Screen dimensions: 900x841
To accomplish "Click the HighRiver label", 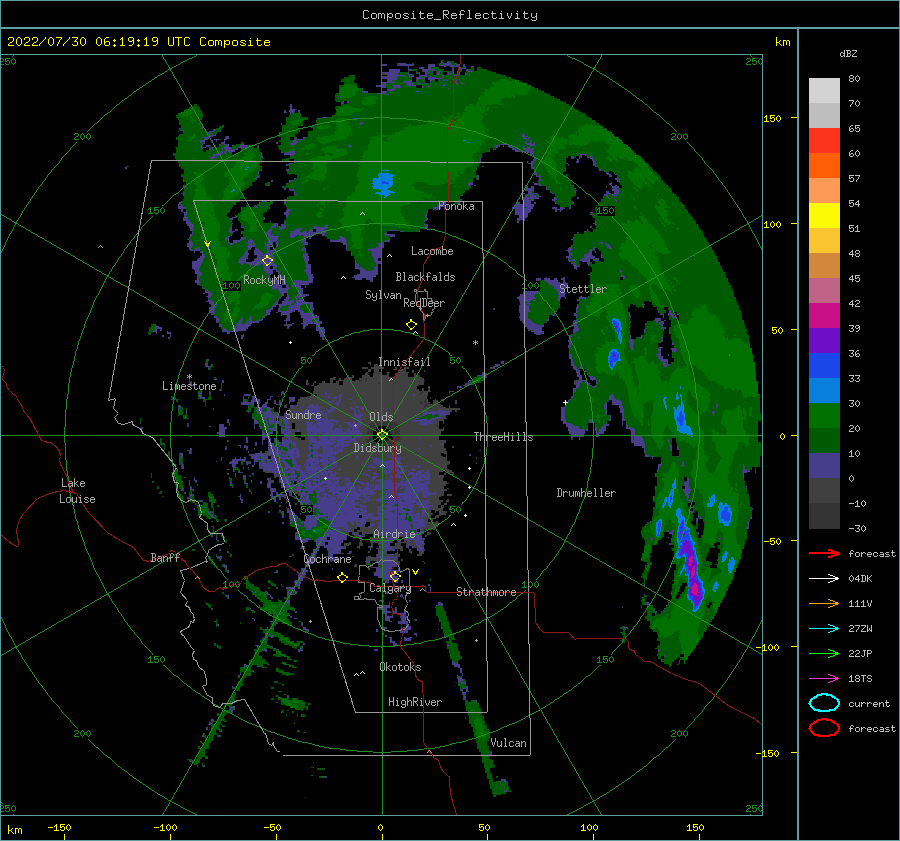I will click(415, 702).
